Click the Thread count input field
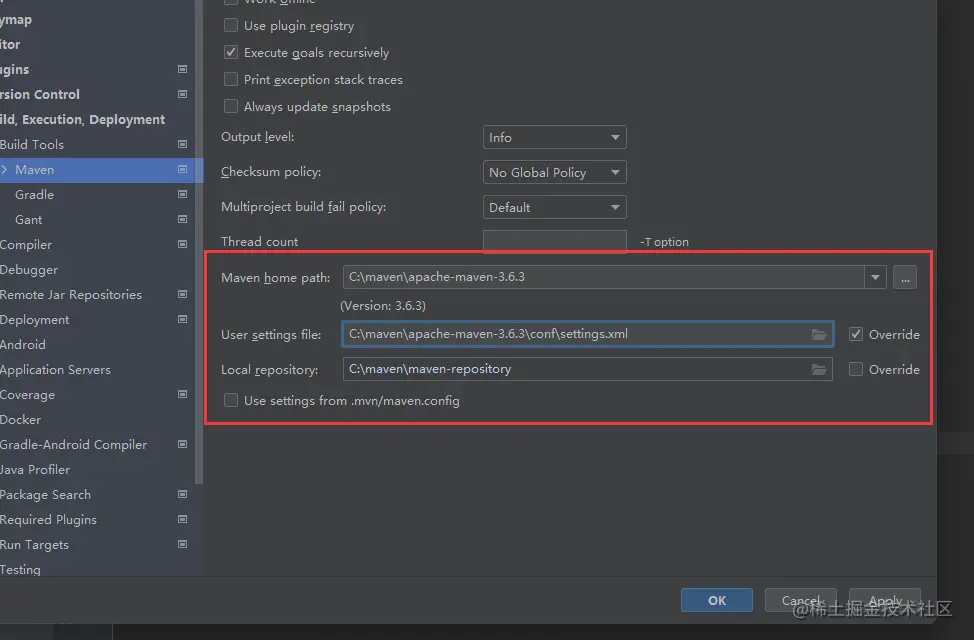 (x=555, y=241)
